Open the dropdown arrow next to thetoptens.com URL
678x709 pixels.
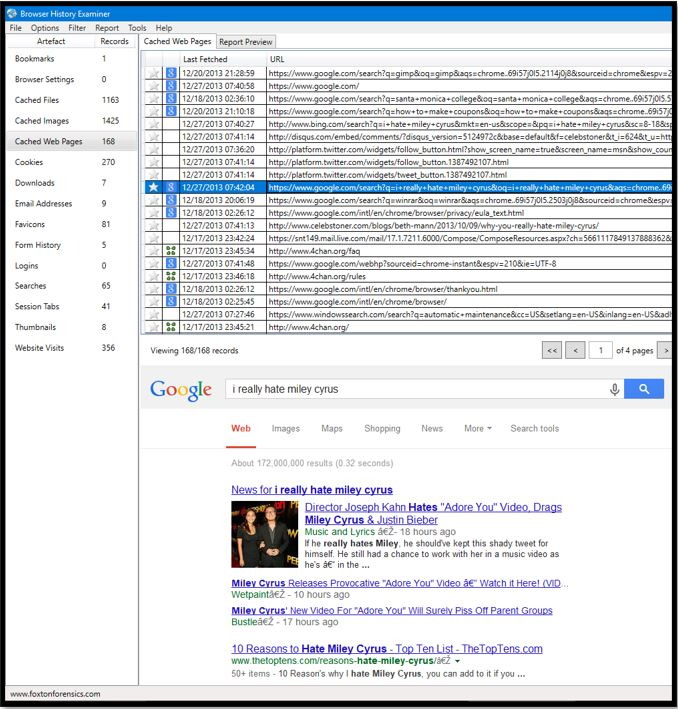[457, 661]
